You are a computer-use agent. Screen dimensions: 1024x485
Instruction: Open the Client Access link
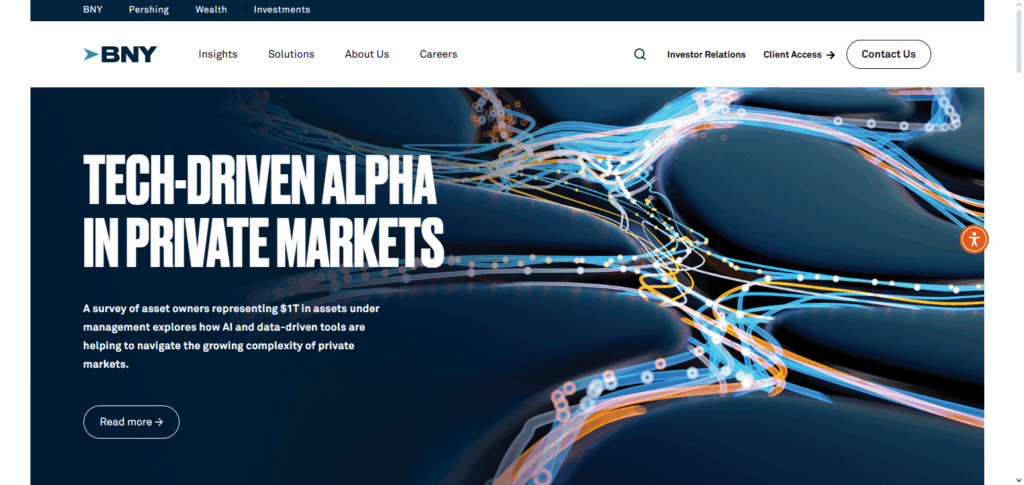(799, 55)
